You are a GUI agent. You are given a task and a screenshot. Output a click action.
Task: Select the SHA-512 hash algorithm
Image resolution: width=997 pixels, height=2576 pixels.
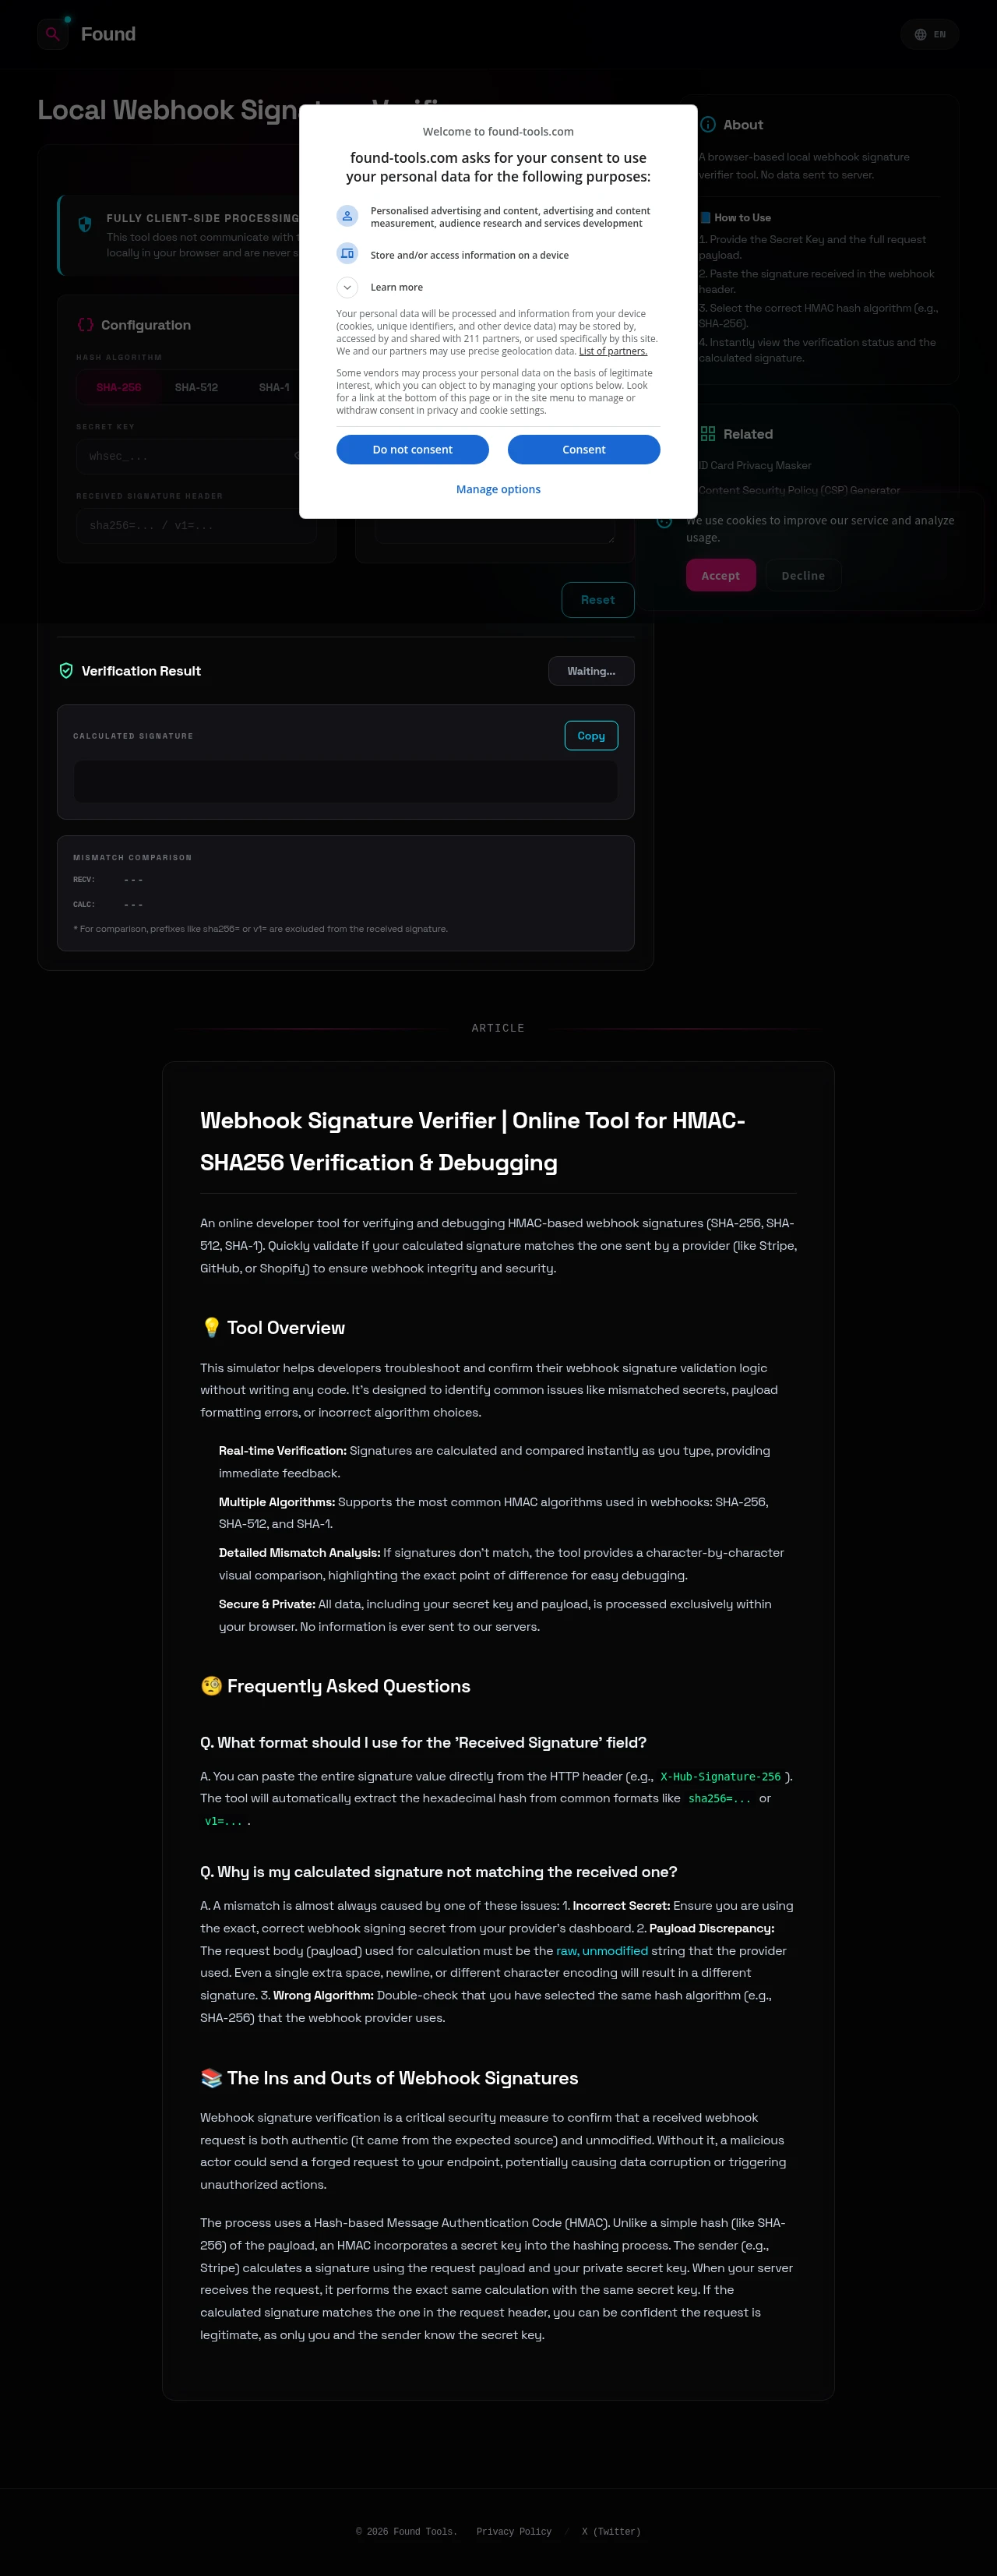pyautogui.click(x=196, y=387)
